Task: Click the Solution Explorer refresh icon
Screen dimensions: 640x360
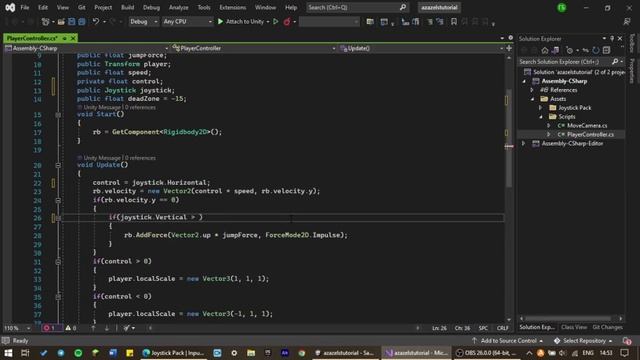Action: (x=596, y=50)
